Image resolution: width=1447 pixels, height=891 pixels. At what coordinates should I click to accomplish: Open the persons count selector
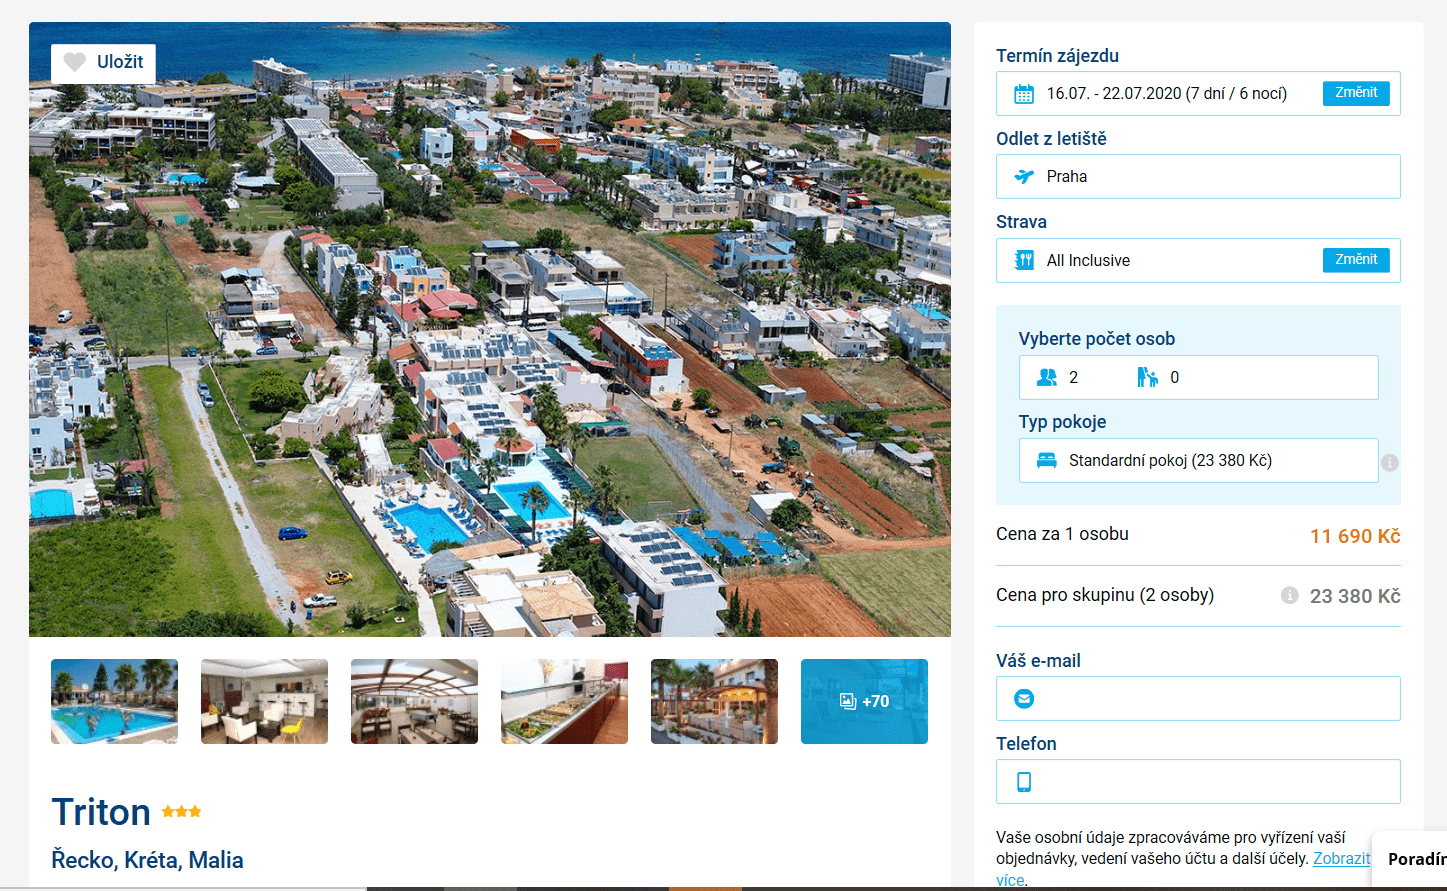1198,377
